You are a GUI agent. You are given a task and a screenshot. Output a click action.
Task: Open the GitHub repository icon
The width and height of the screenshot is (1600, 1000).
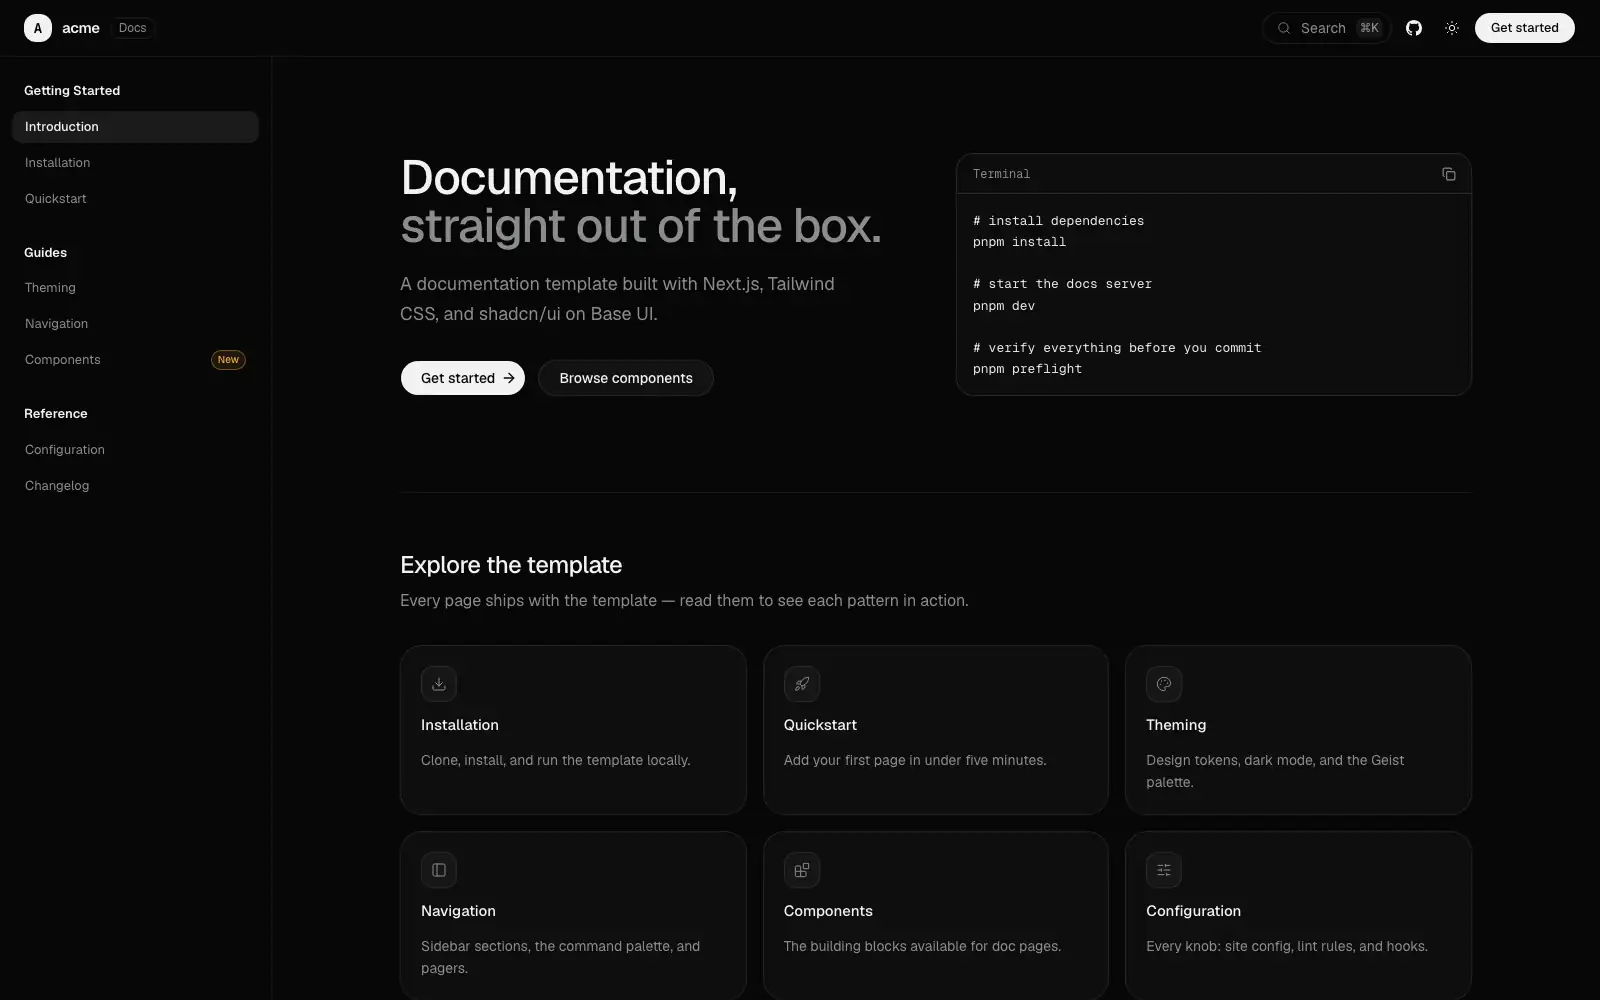(1414, 28)
